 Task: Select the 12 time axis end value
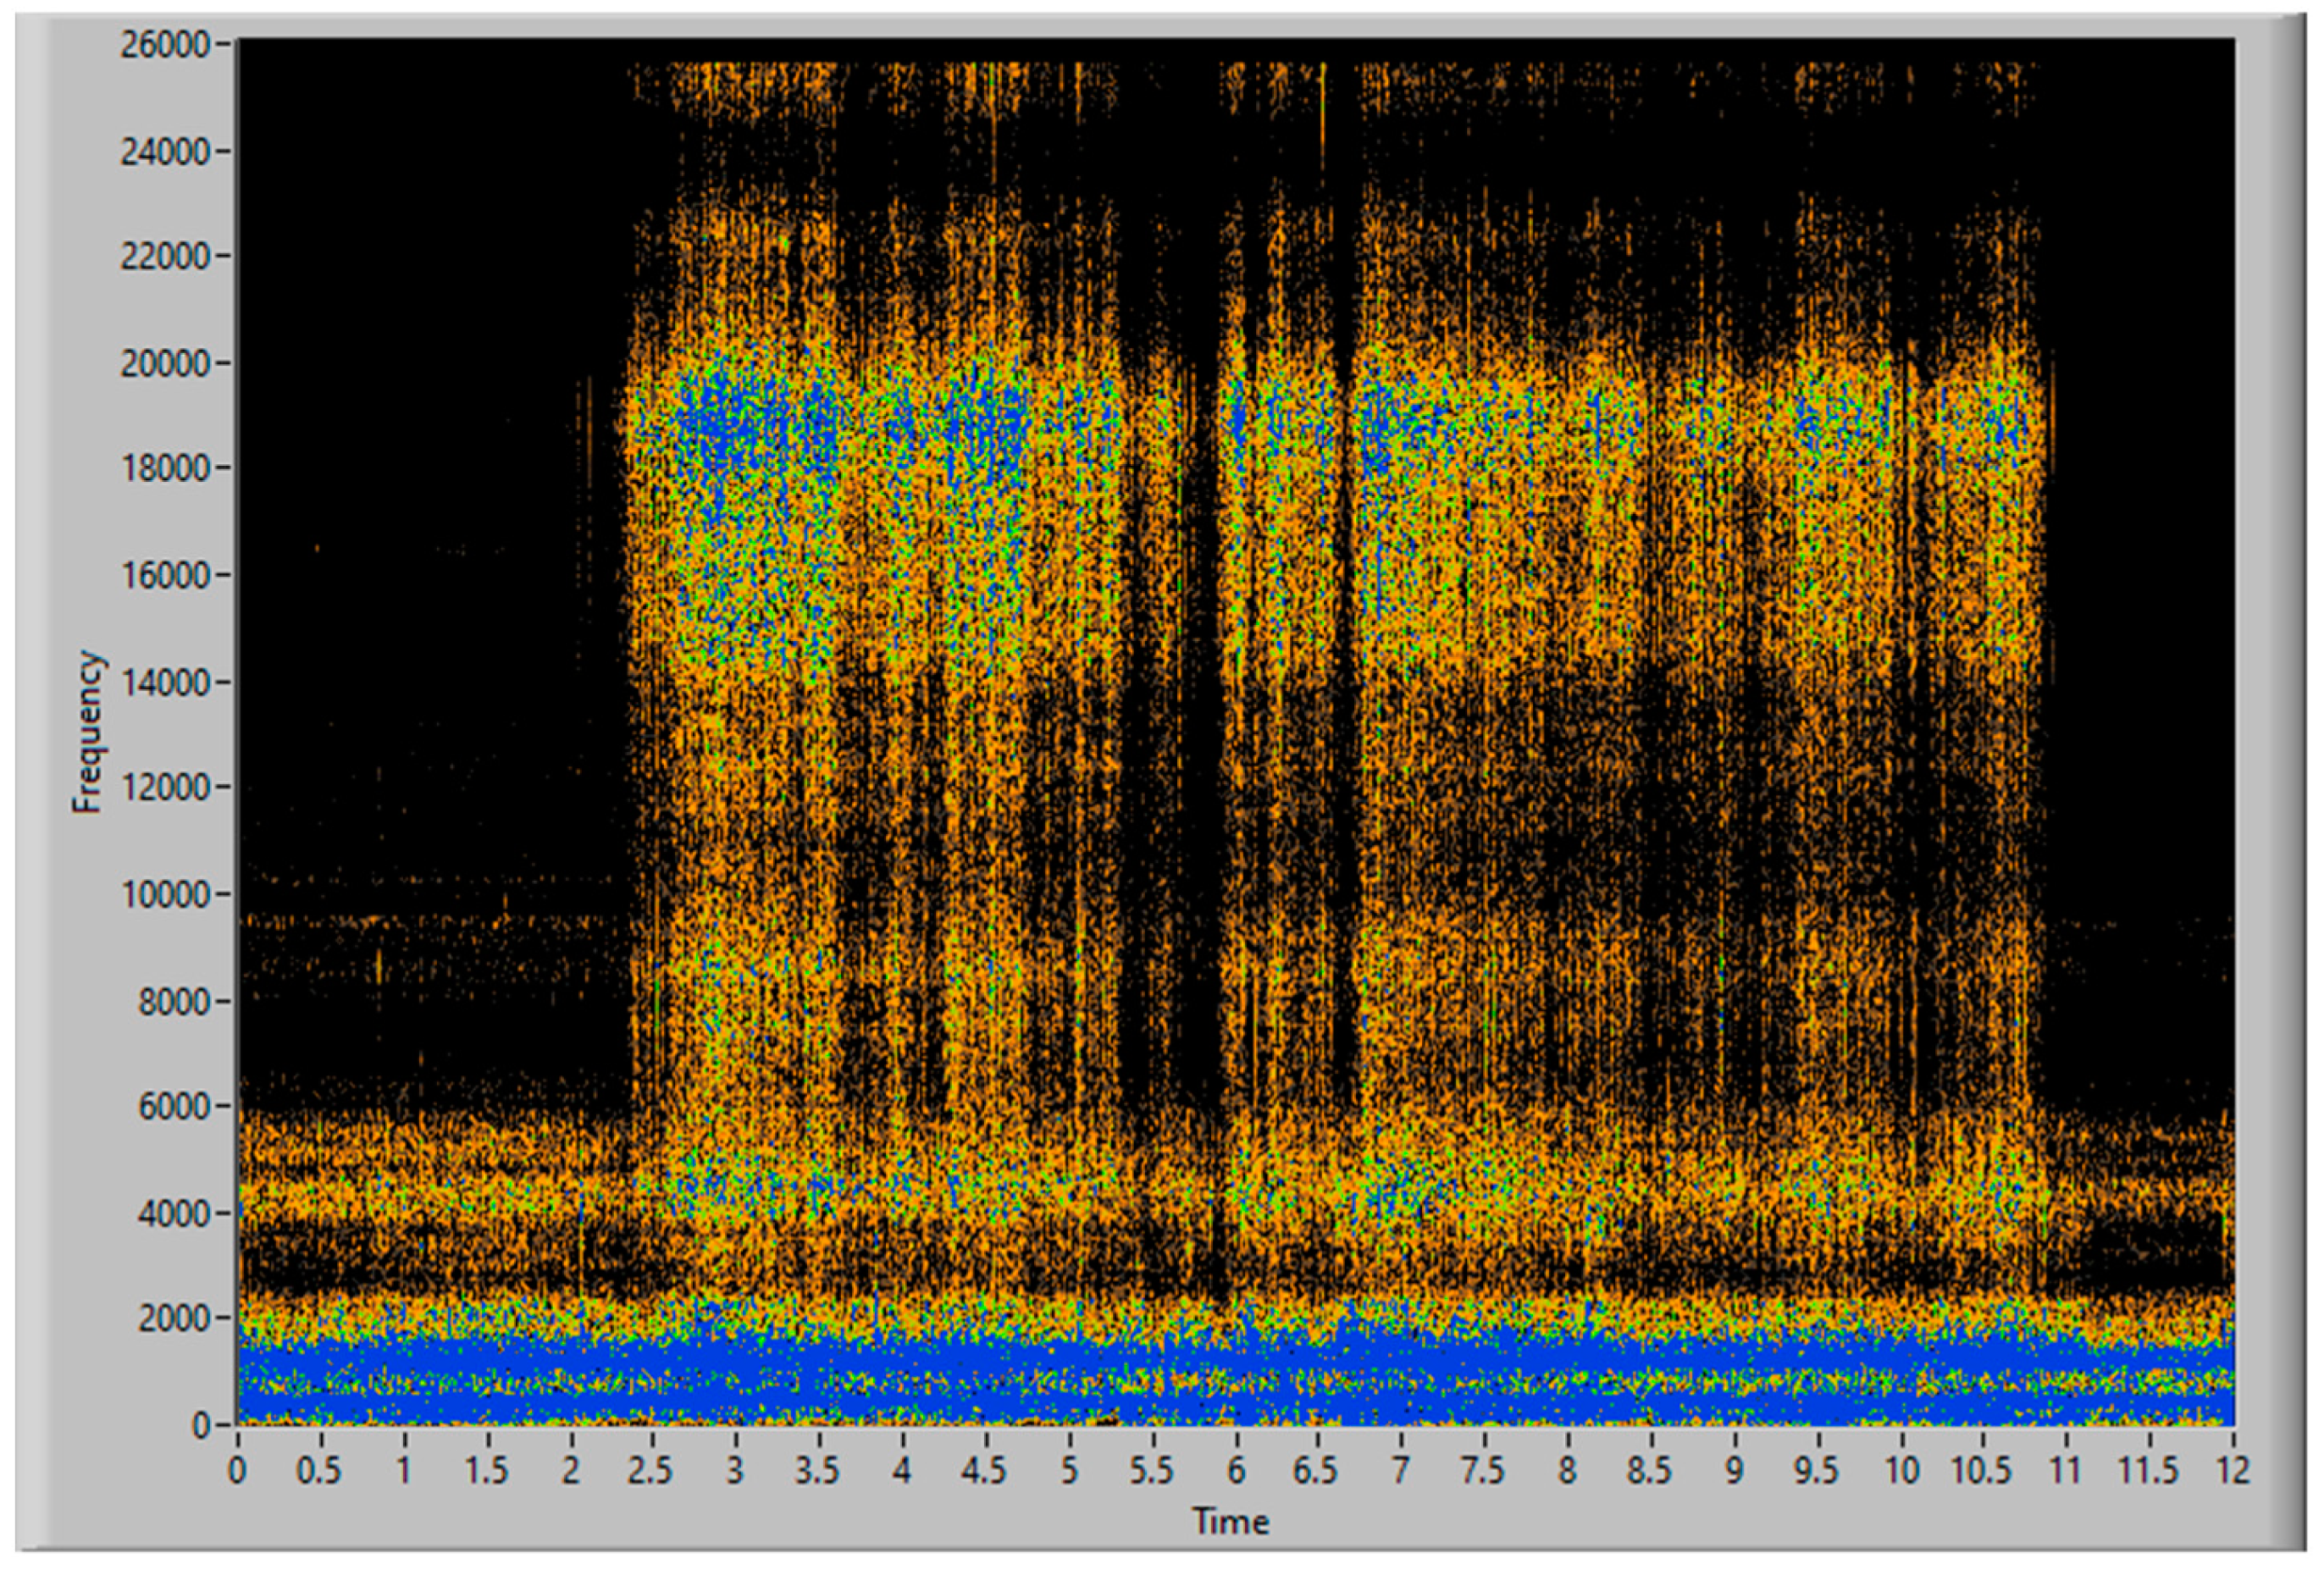[x=2233, y=1470]
